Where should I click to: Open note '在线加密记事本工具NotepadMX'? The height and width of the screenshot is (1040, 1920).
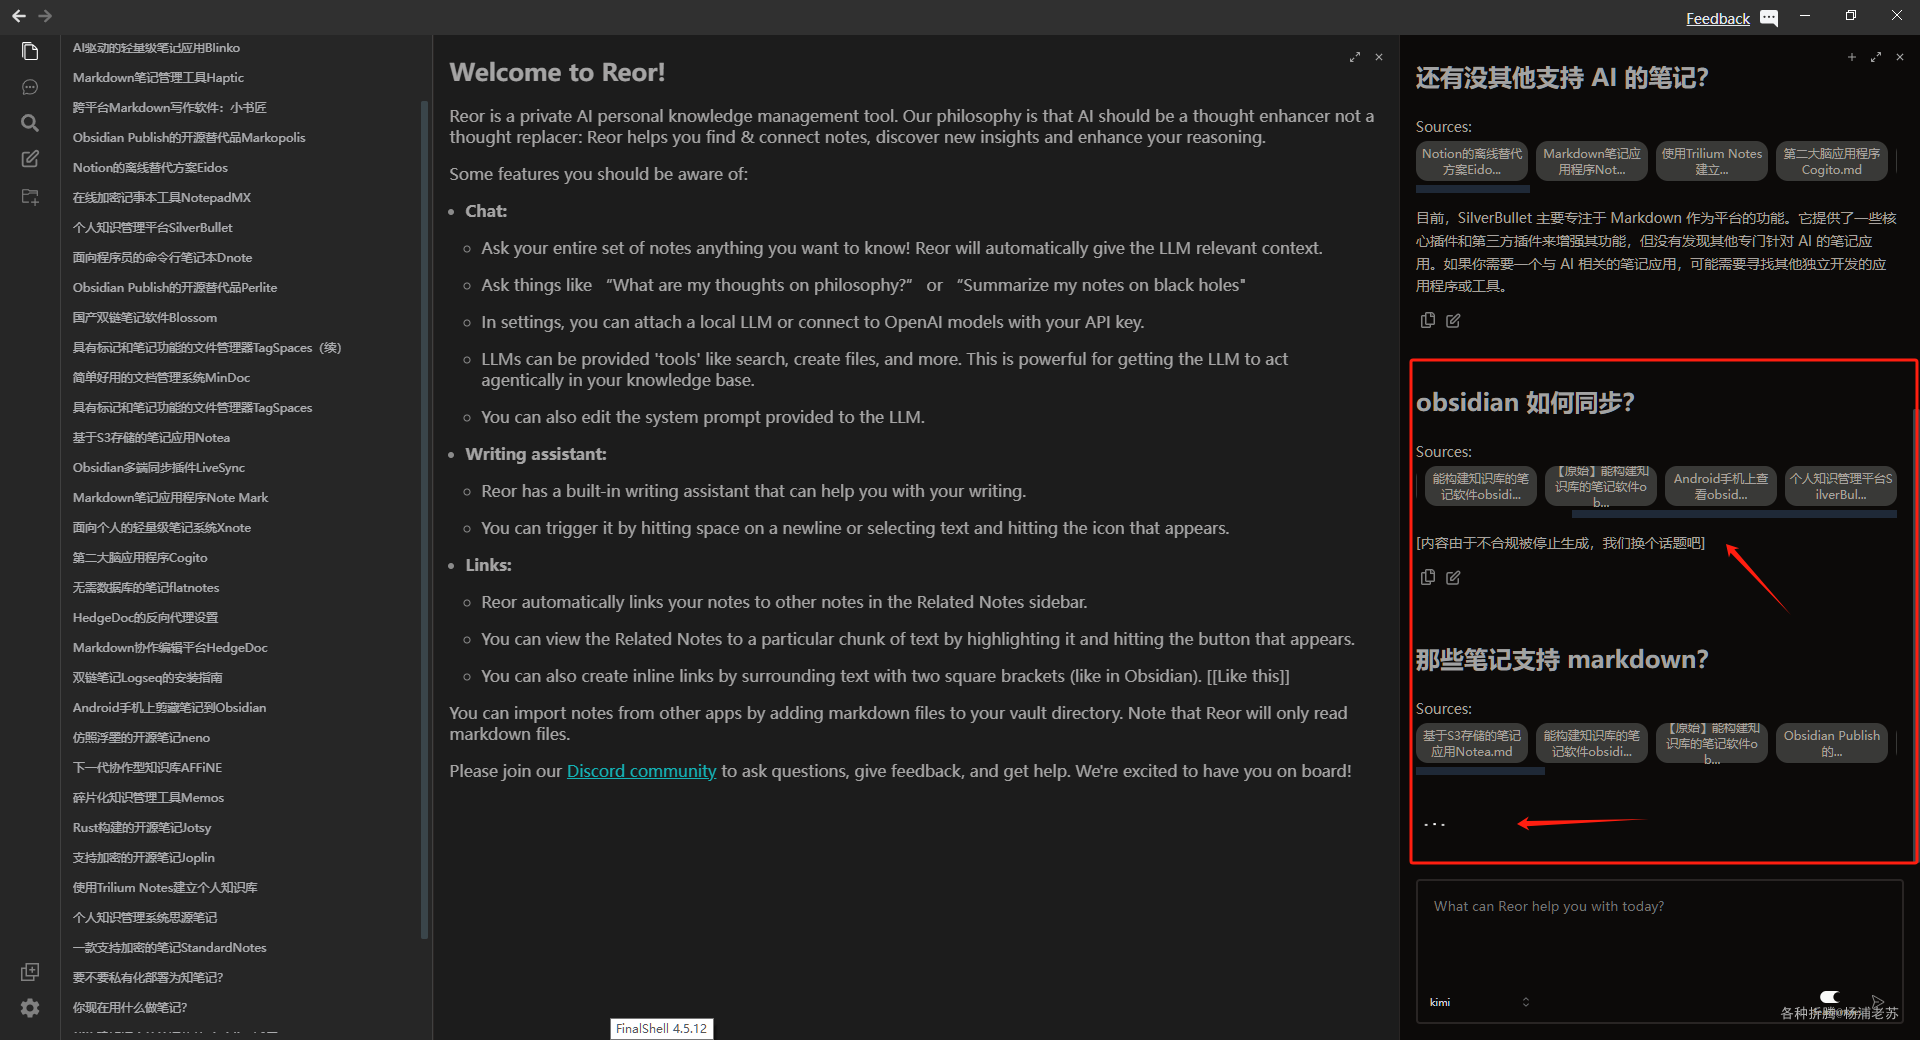pyautogui.click(x=162, y=198)
